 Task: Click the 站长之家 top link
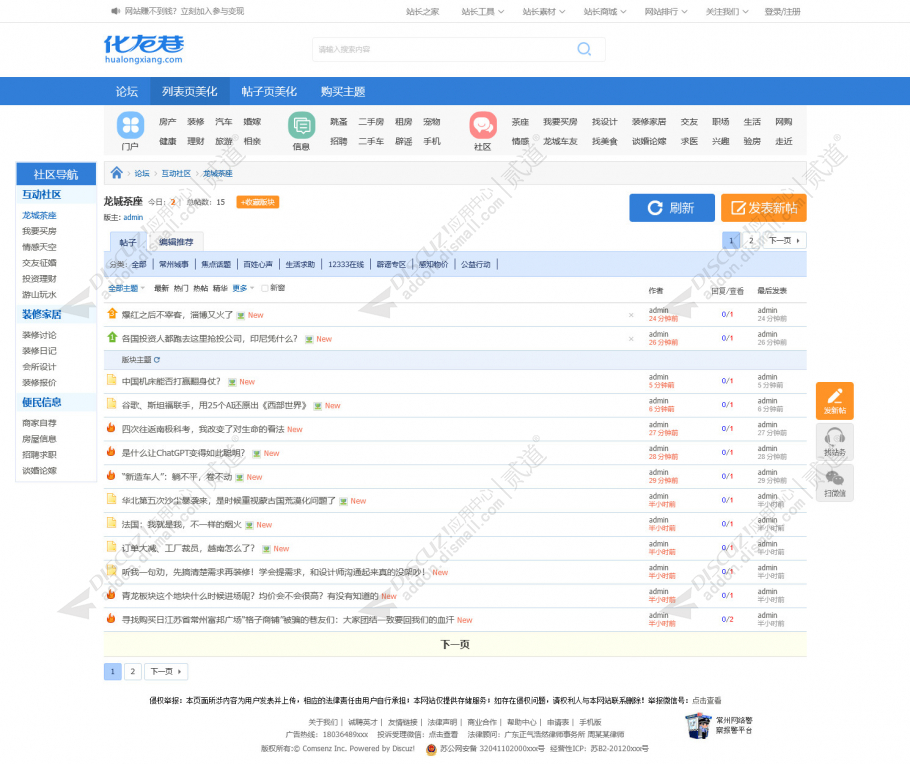click(422, 12)
